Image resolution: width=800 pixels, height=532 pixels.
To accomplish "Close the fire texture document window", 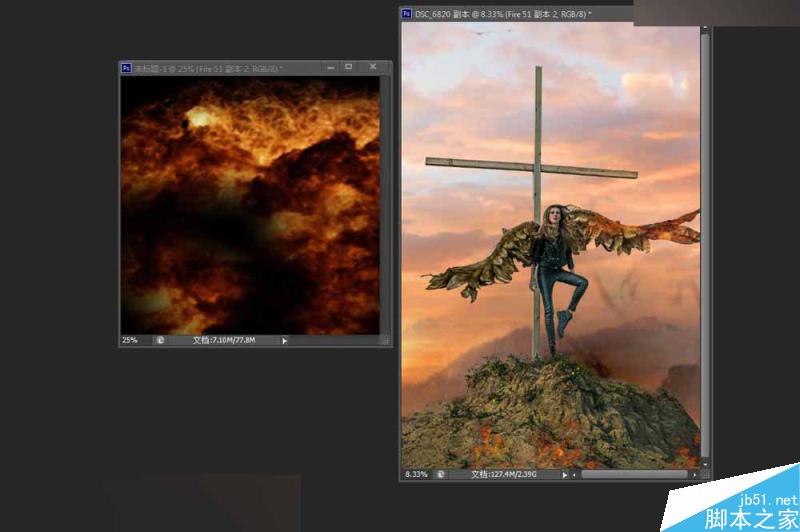I will pos(373,67).
